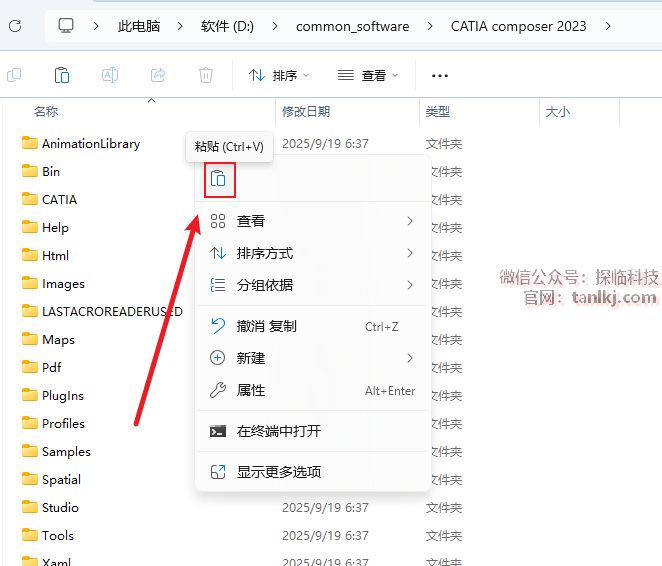This screenshot has width=662, height=566.
Task: Open 新建 submenu in context menu
Action: tap(313, 358)
